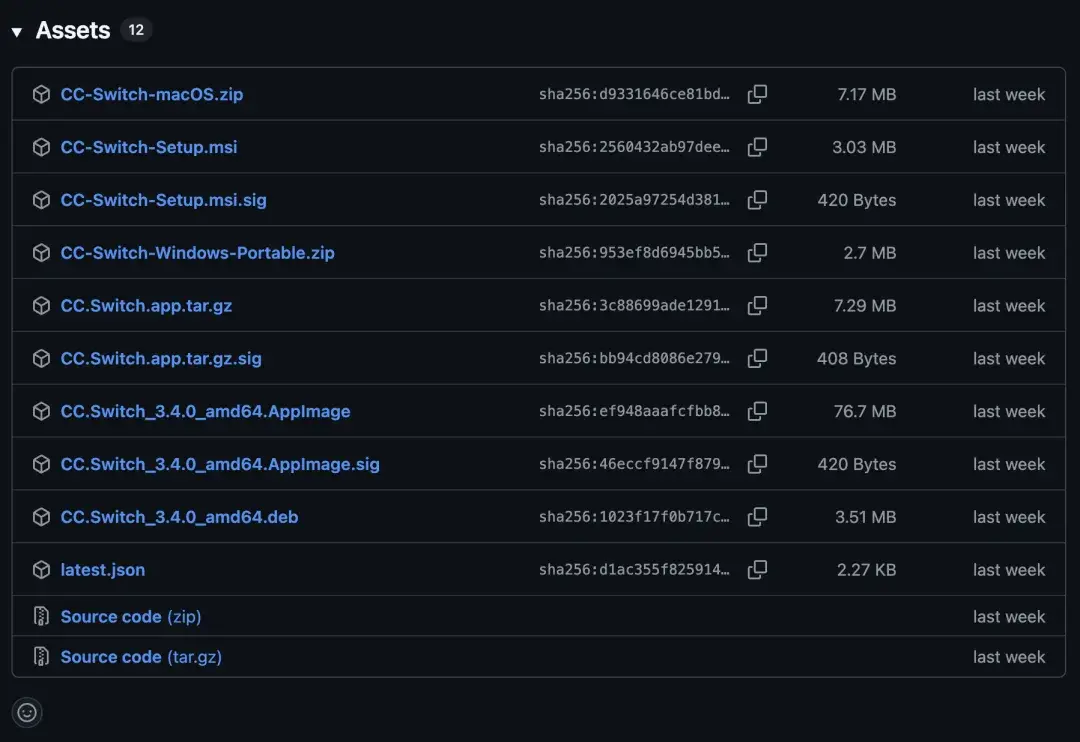Download Source code (tar.gz)

click(140, 657)
